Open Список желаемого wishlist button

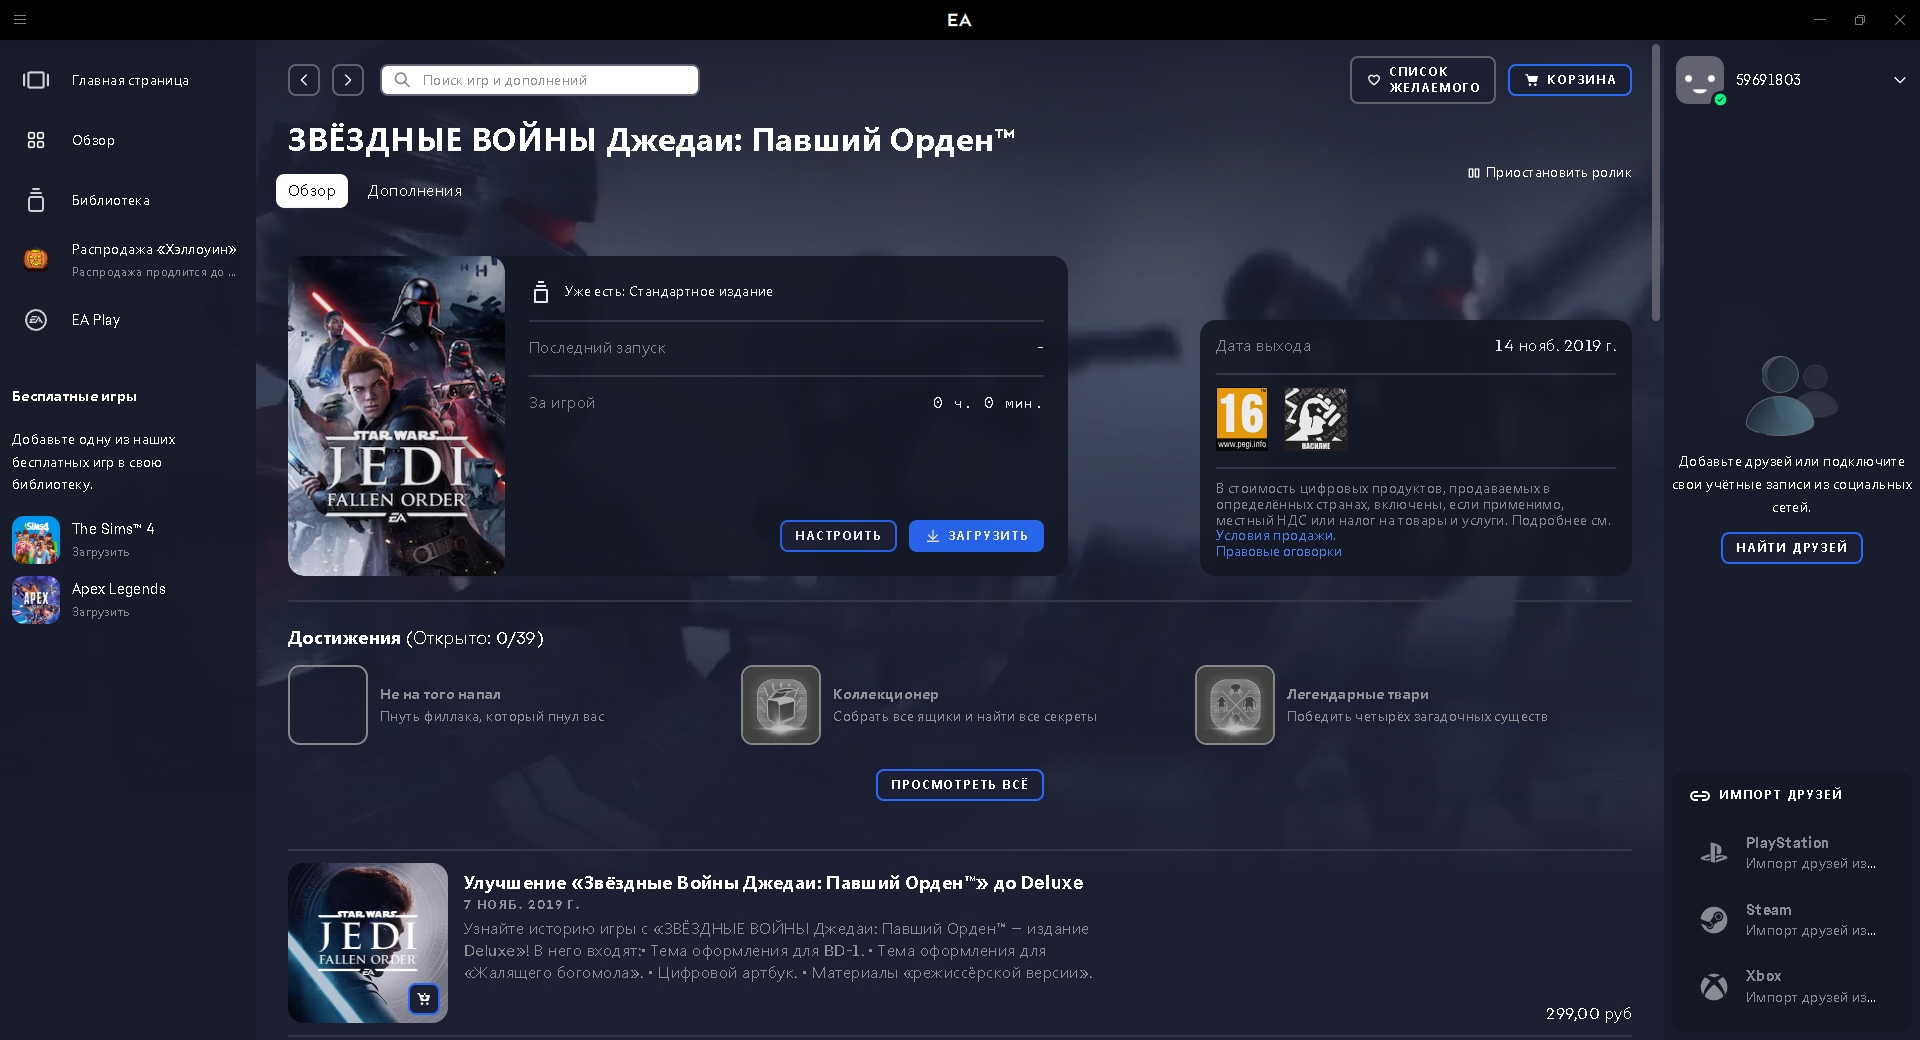click(x=1423, y=80)
